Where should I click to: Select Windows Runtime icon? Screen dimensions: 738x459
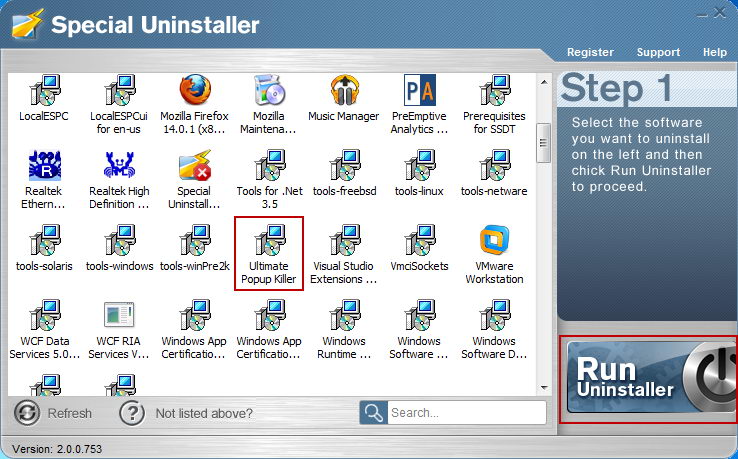[x=344, y=315]
